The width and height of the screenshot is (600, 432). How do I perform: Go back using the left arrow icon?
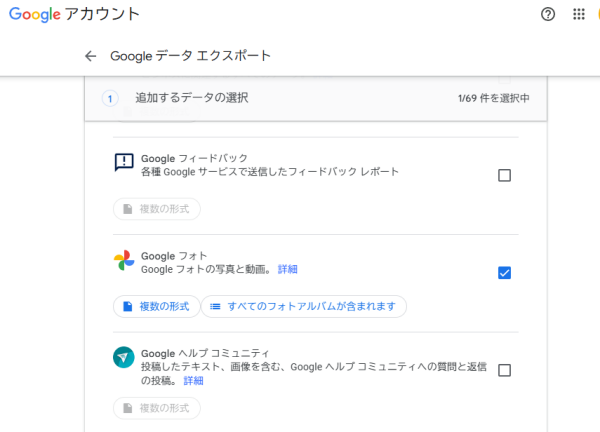(91, 56)
